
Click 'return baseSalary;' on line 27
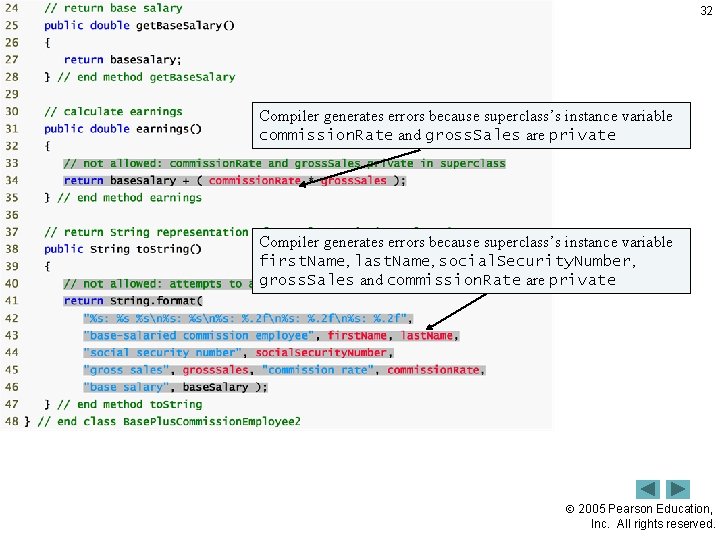(x=123, y=60)
